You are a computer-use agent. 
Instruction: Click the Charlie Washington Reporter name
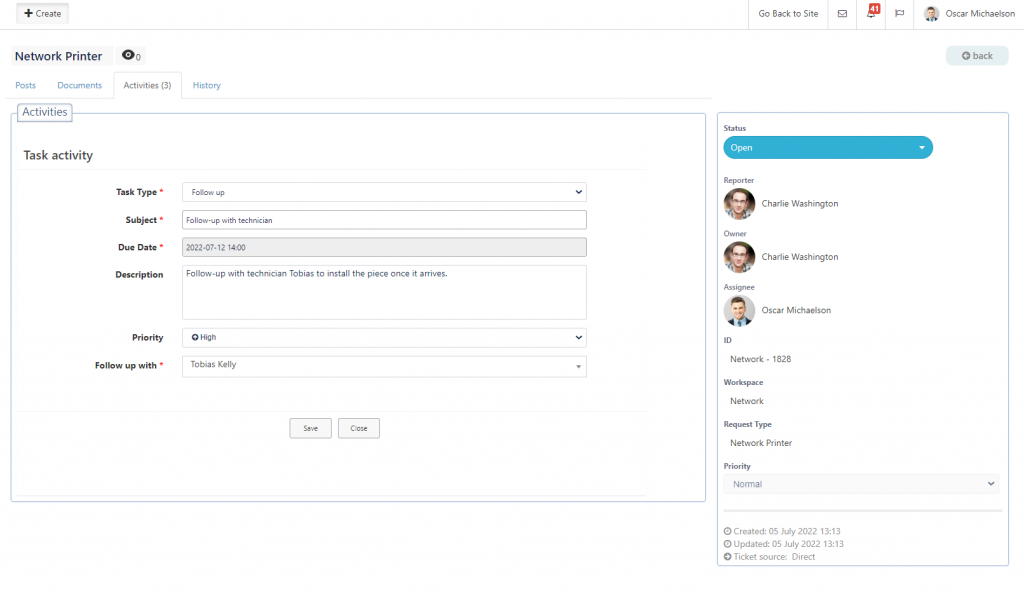pyautogui.click(x=799, y=204)
